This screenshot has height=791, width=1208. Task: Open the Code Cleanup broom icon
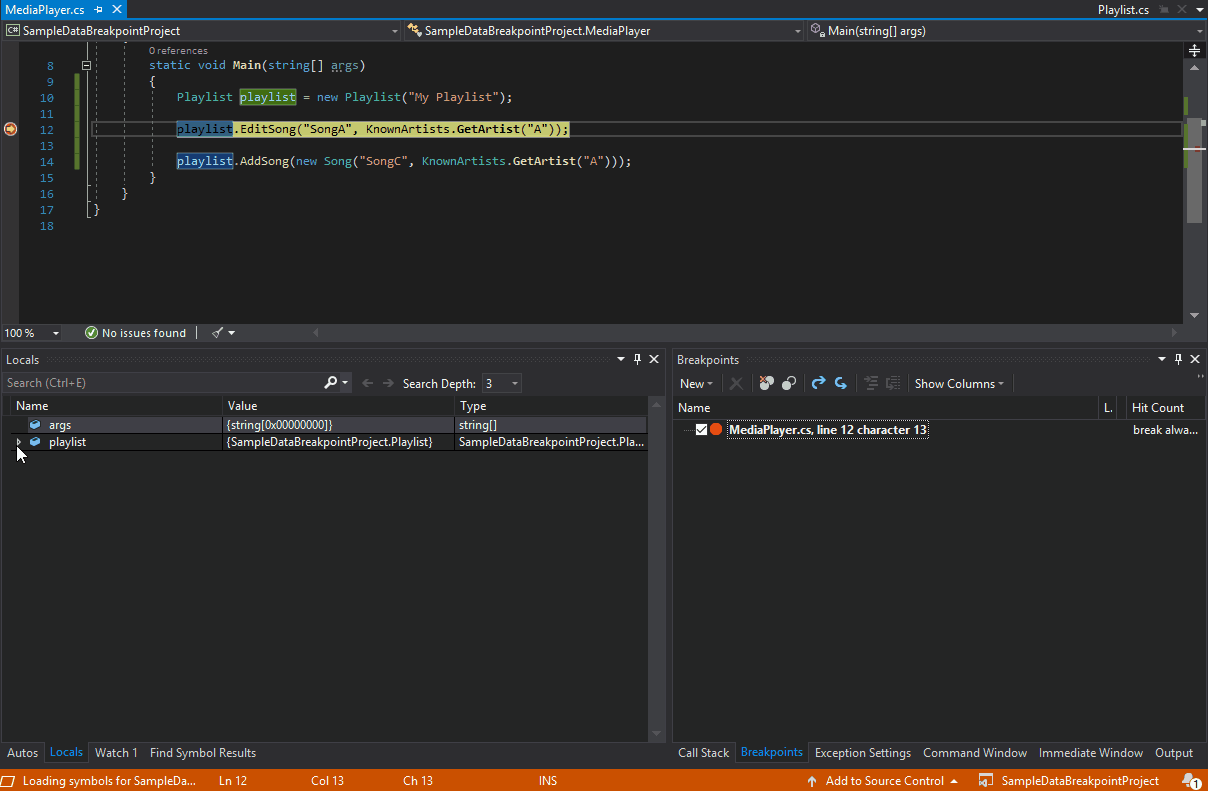point(215,332)
